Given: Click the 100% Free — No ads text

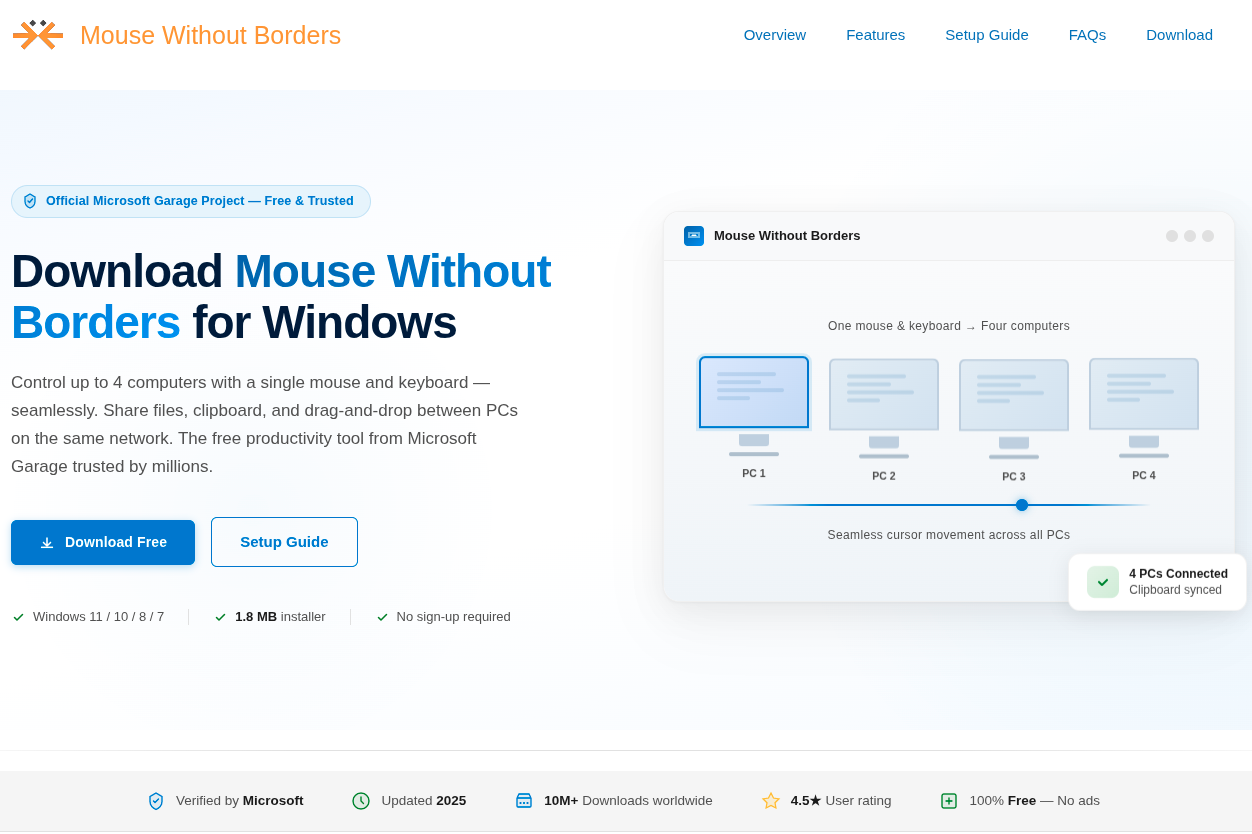Looking at the screenshot, I should click(x=1035, y=801).
